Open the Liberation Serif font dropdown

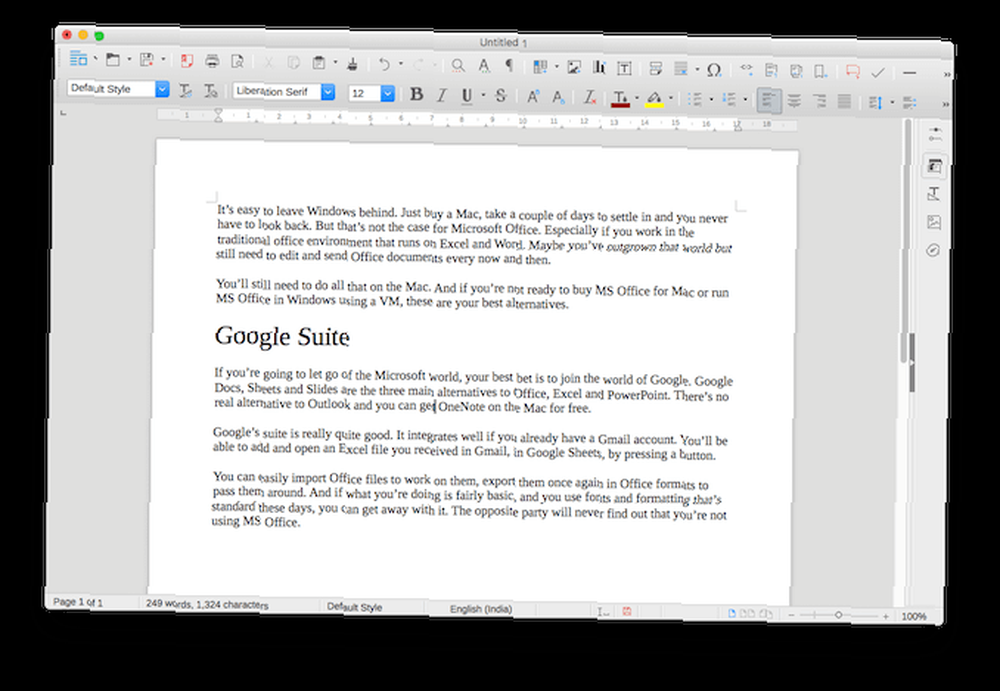point(328,93)
